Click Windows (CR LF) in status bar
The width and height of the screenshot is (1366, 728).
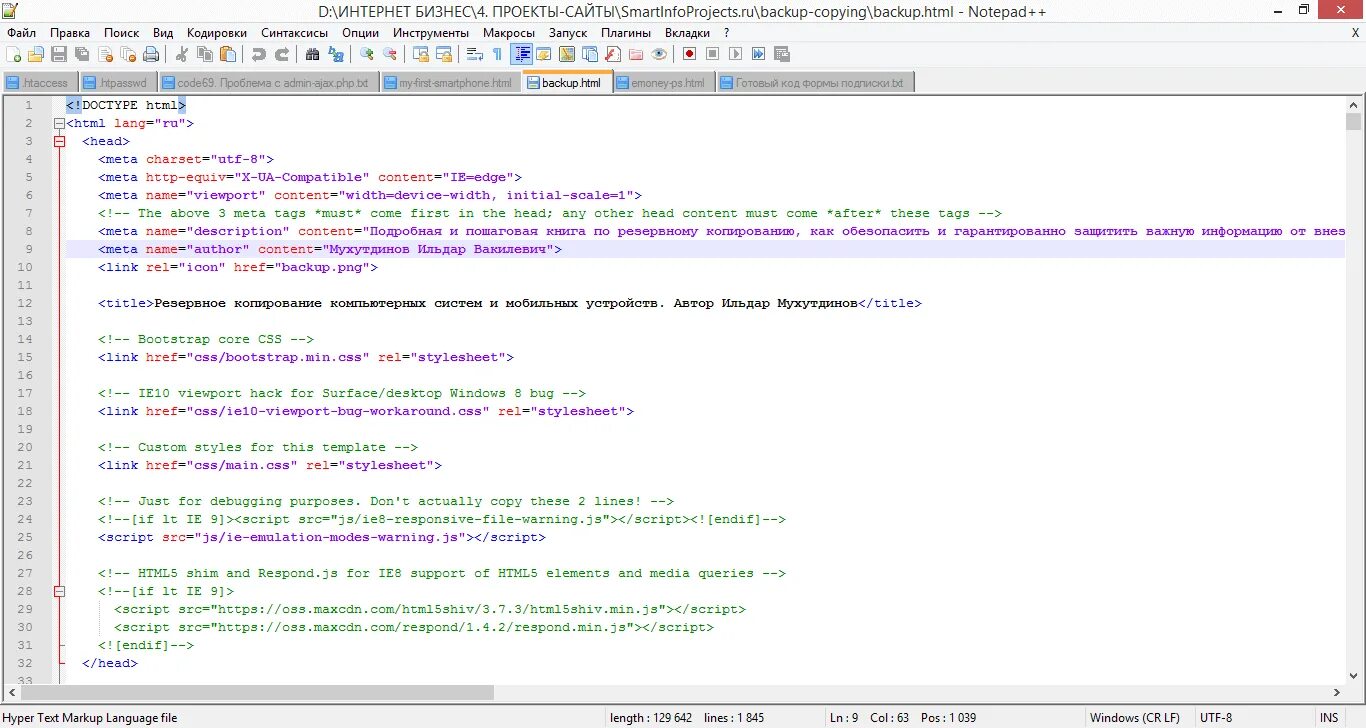pos(1134,718)
